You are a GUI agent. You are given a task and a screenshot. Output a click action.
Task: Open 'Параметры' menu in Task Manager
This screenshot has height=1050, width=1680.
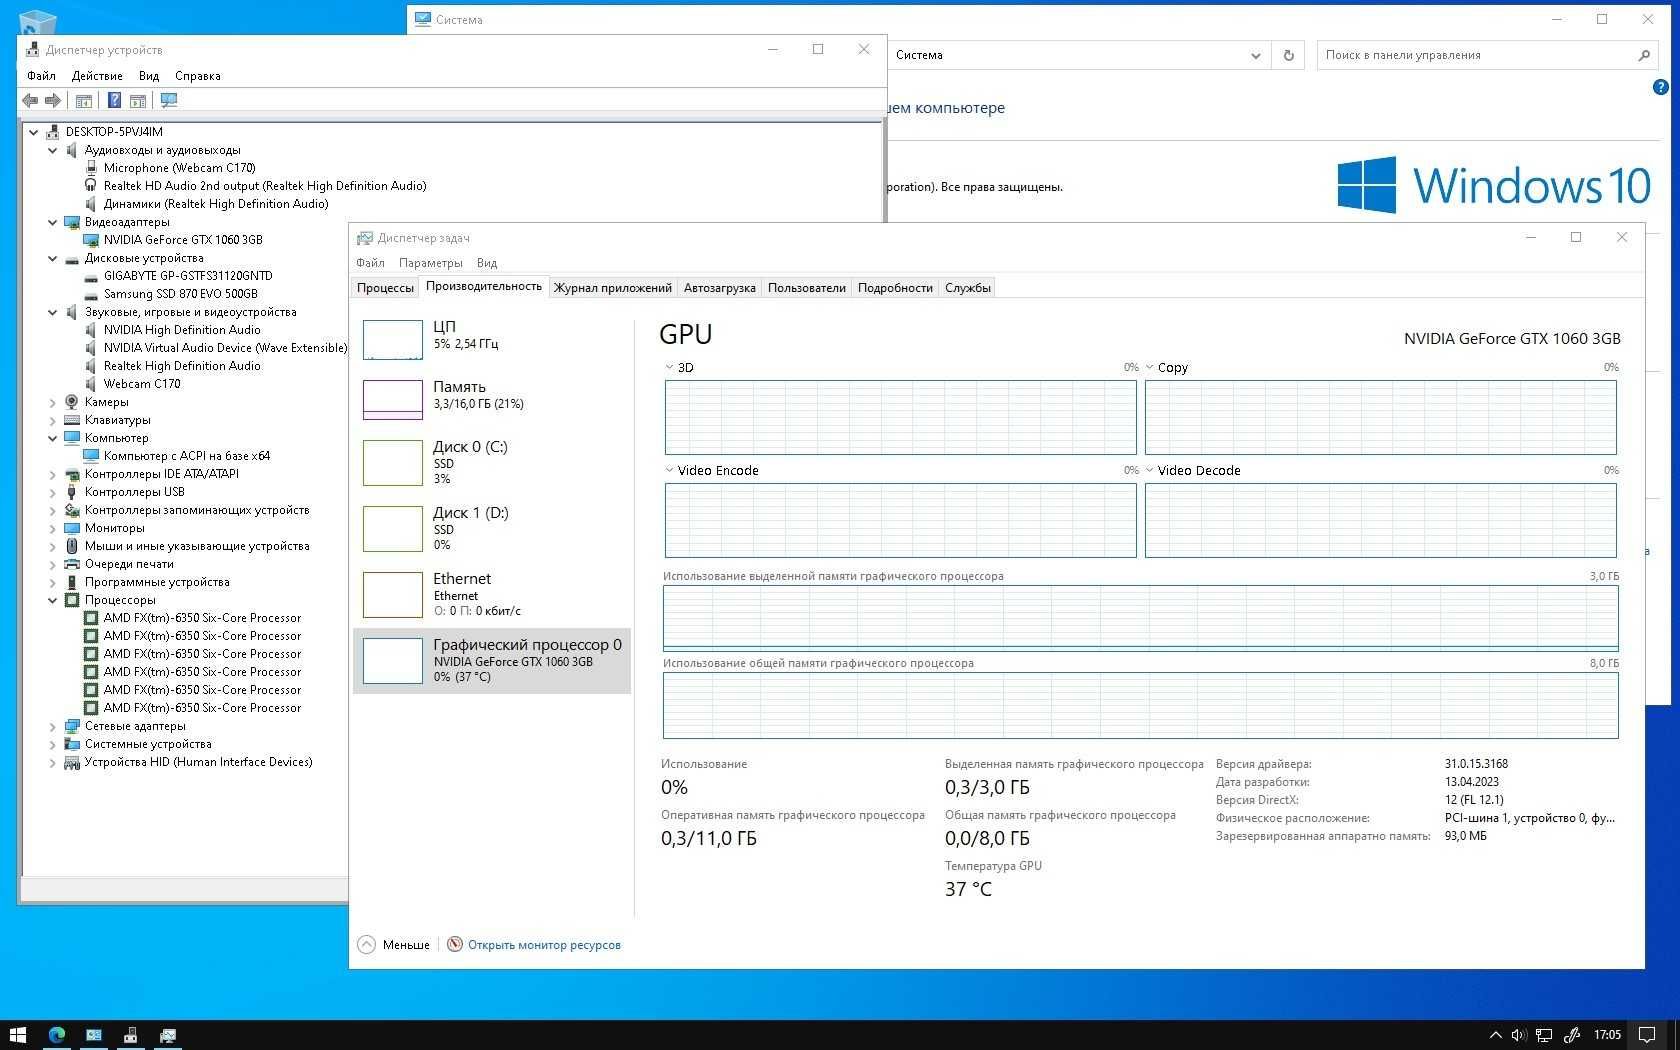point(430,263)
